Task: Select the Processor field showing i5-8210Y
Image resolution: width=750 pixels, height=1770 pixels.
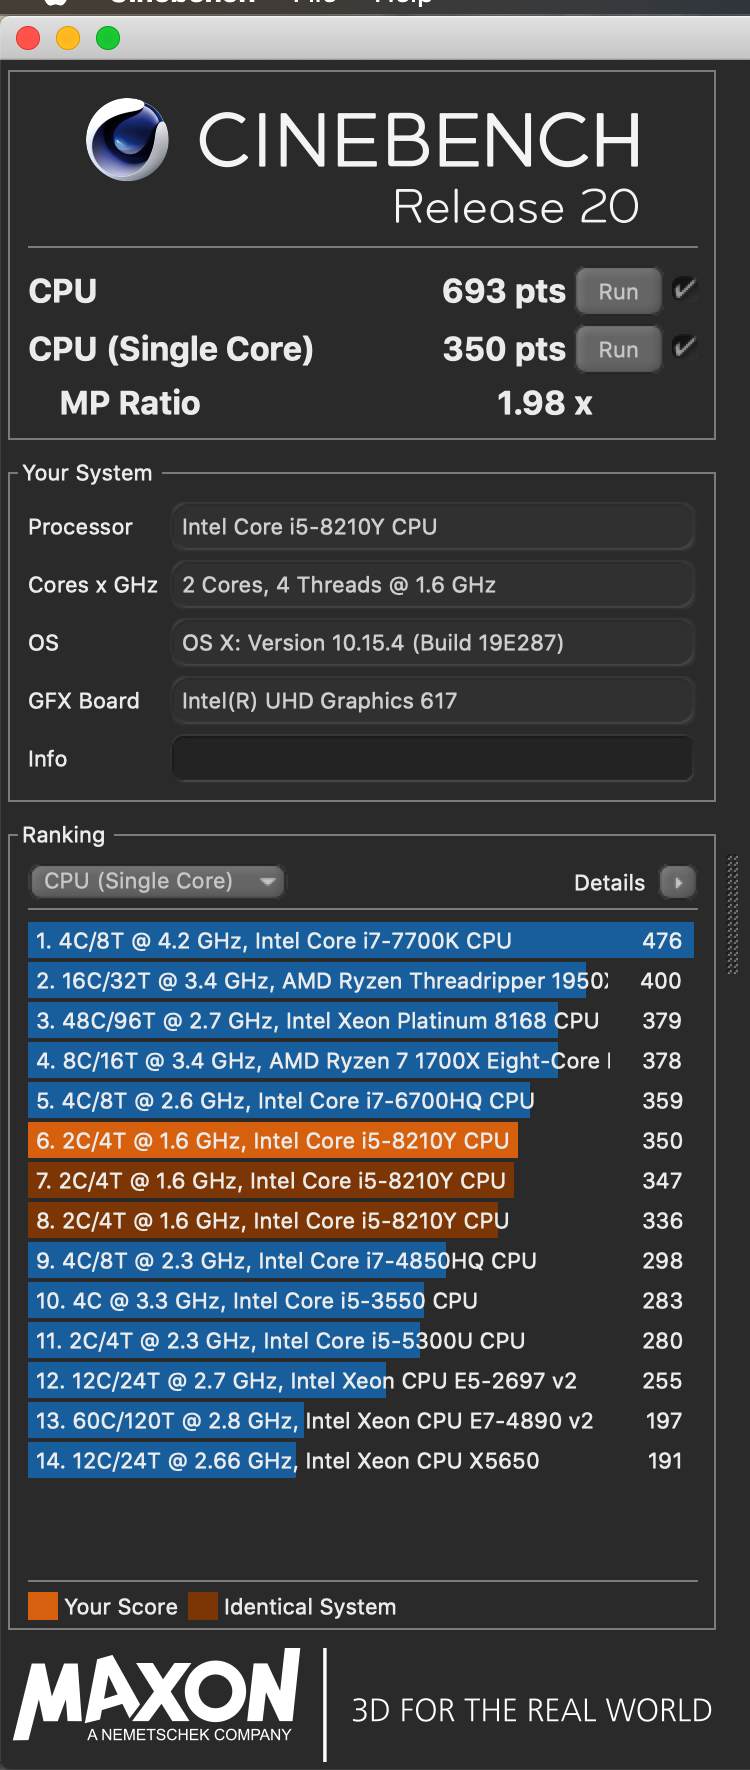Action: tap(432, 526)
